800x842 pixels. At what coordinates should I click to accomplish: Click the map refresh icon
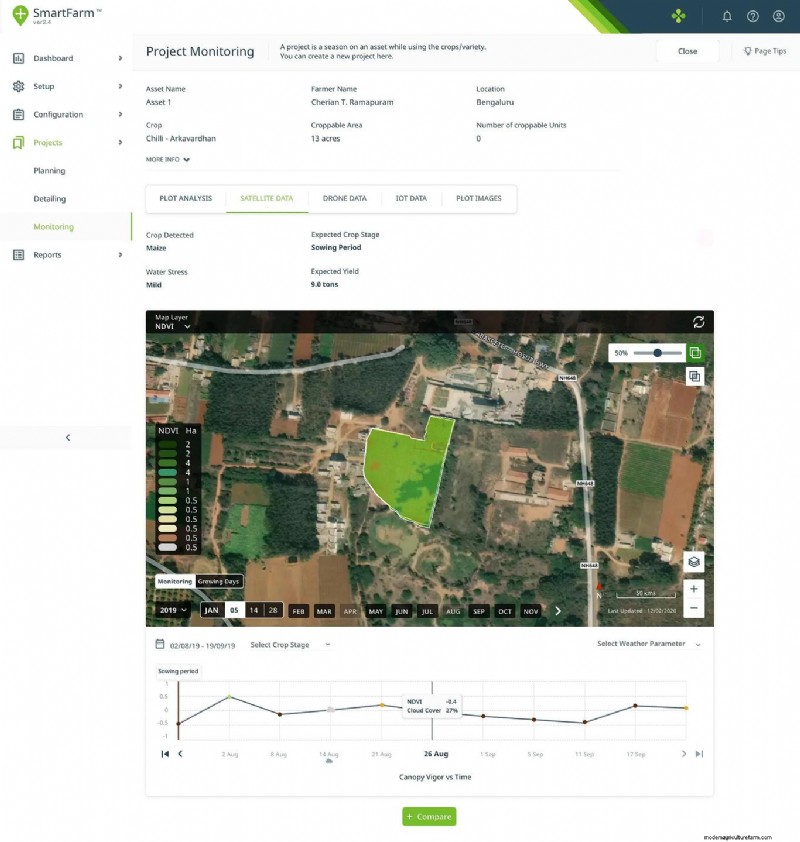pyautogui.click(x=698, y=322)
